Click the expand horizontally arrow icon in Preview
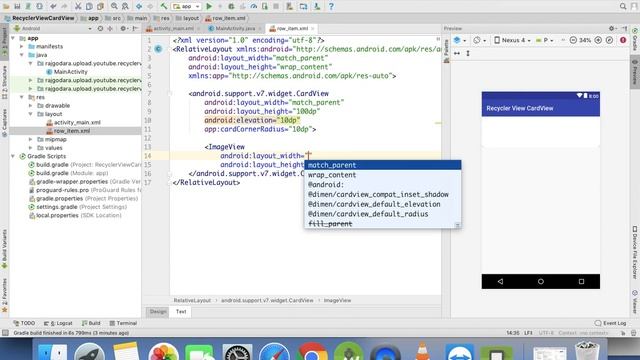640x360 pixels. [457, 53]
